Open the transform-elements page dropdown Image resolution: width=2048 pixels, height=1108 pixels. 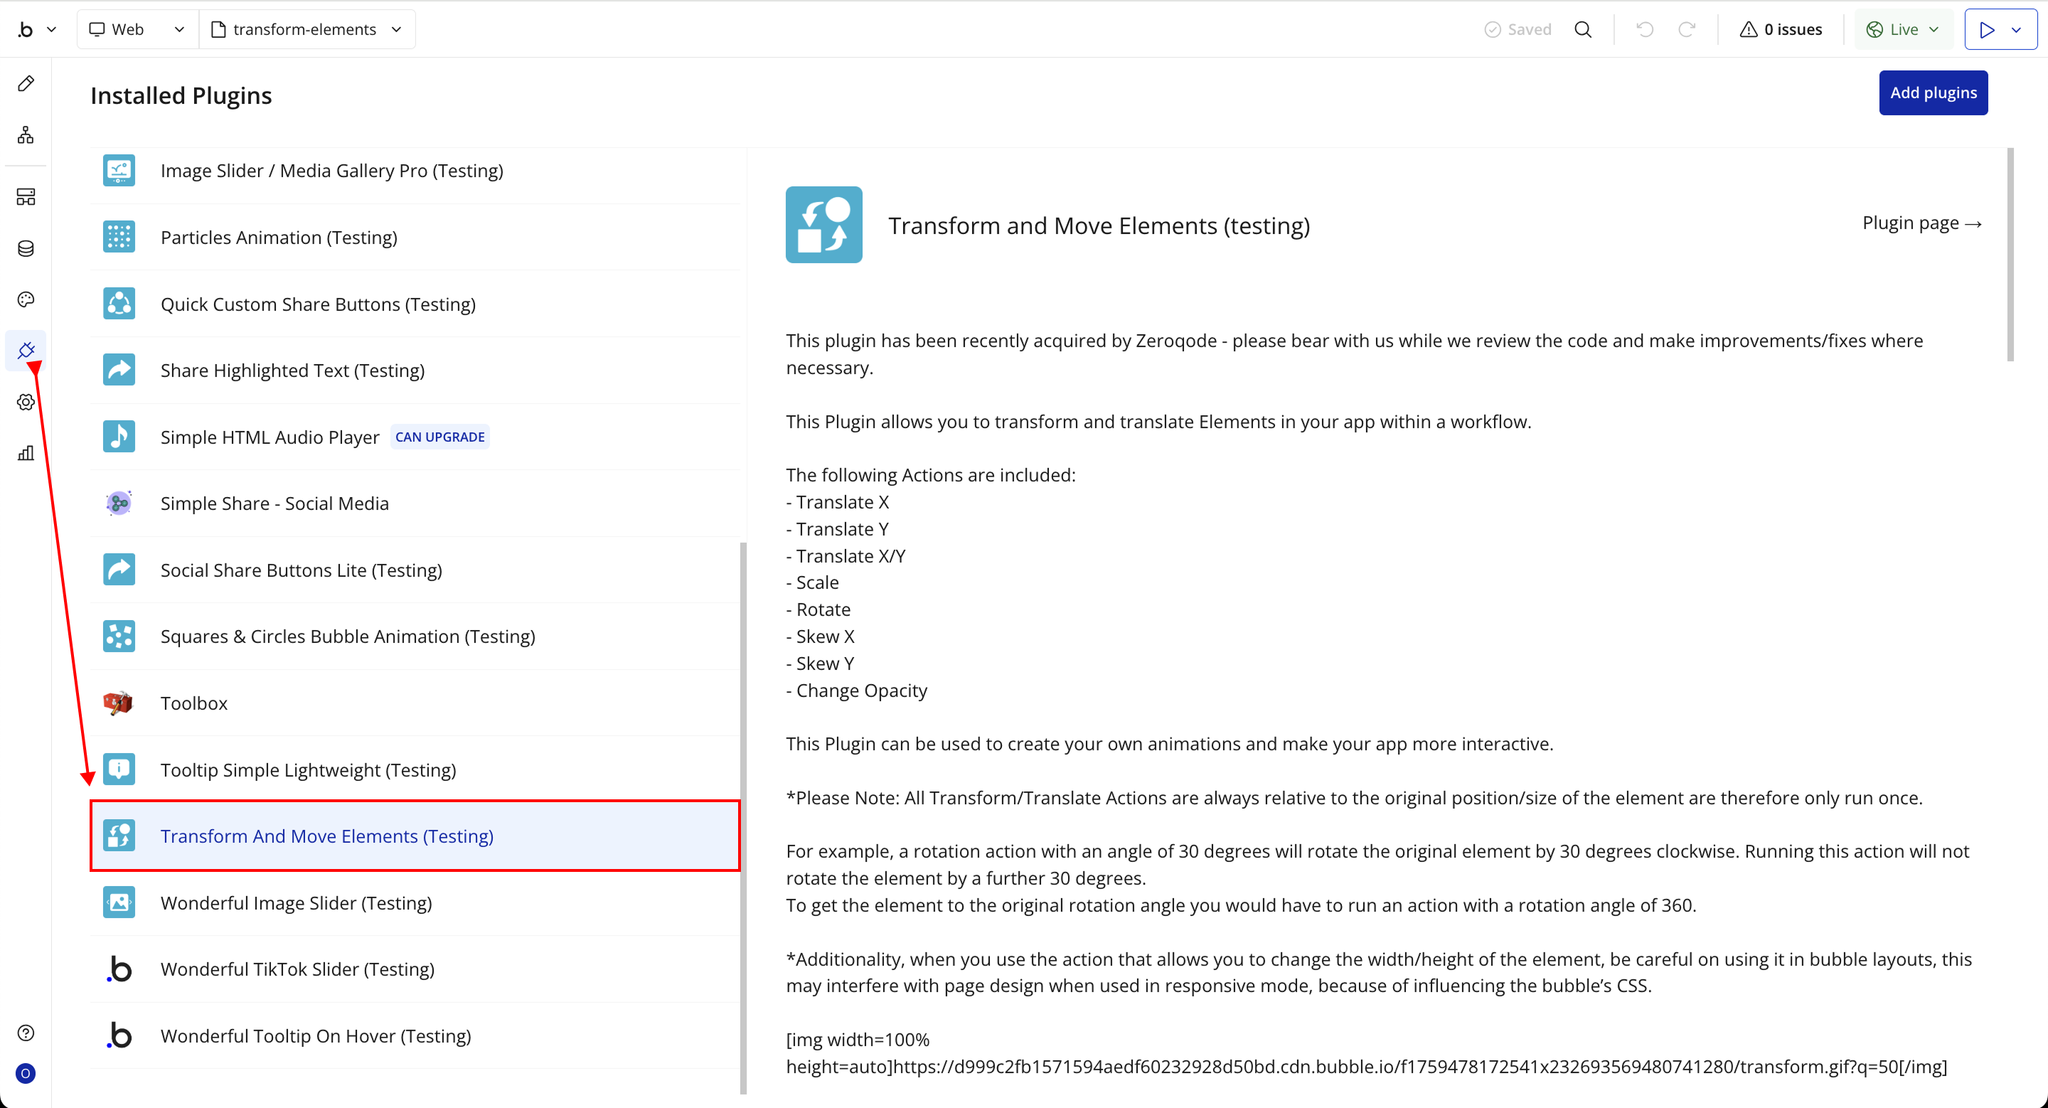307,29
